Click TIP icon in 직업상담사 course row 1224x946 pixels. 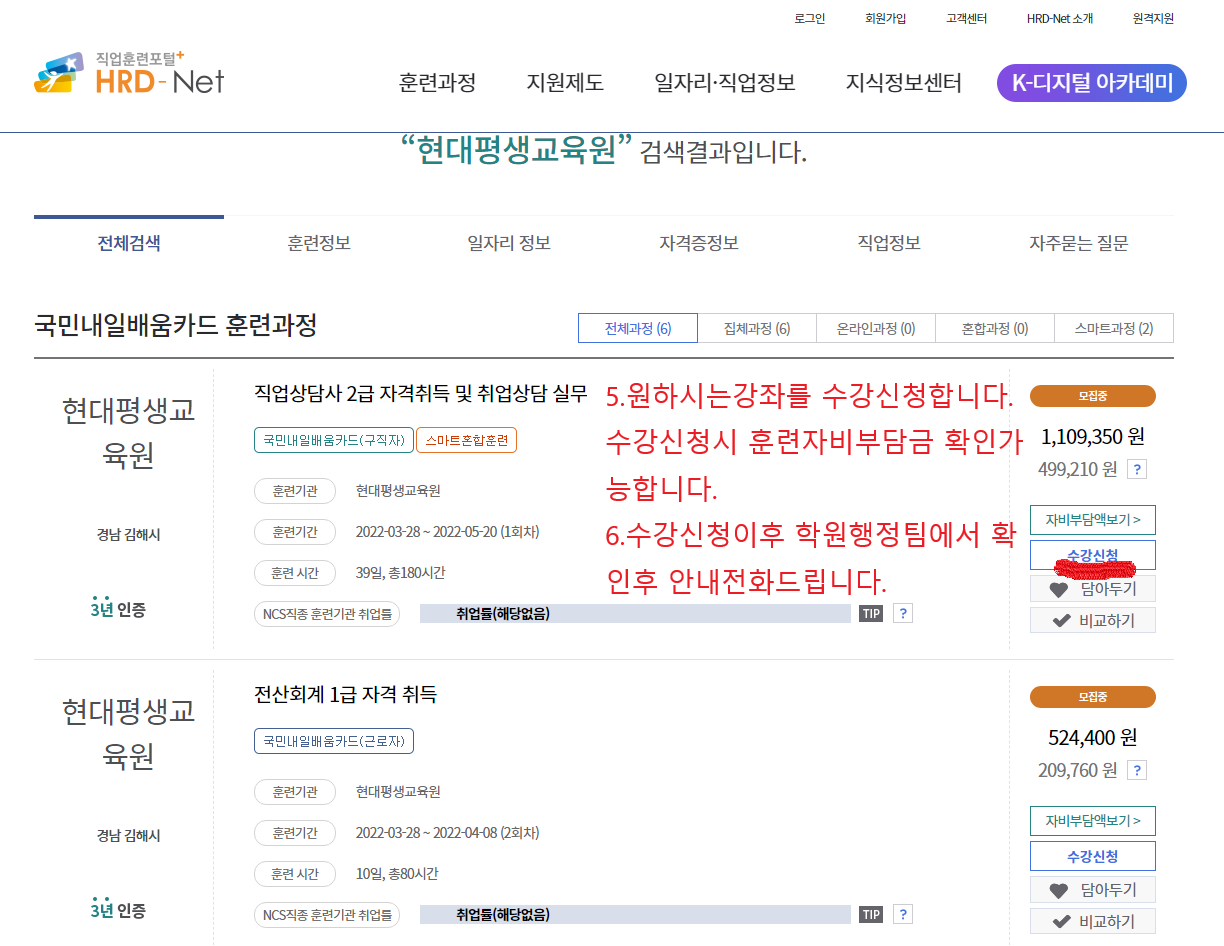tap(871, 614)
